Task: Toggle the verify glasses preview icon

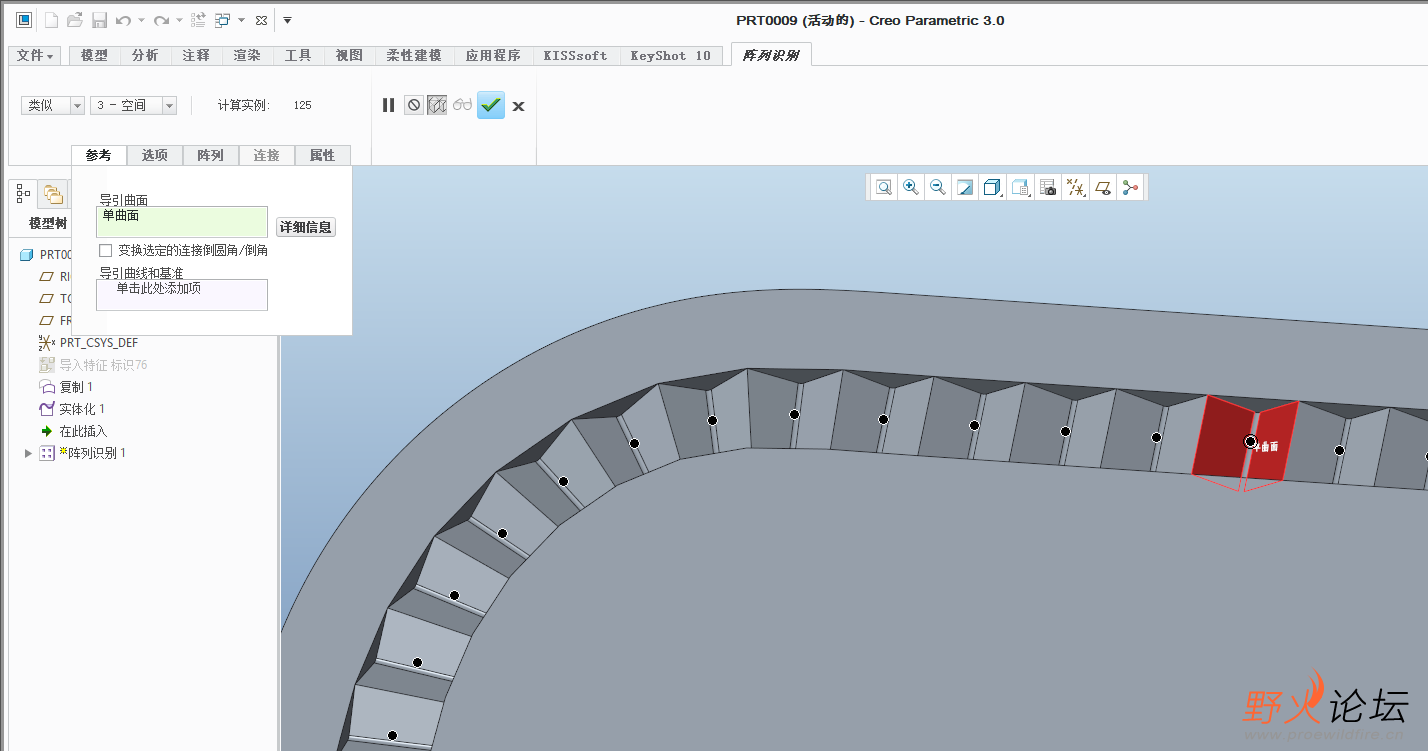Action: [x=462, y=105]
